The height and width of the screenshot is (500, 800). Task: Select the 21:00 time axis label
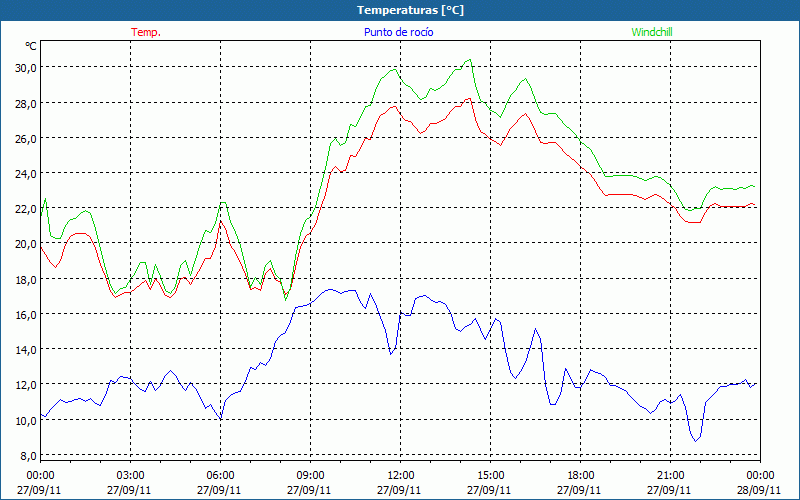(671, 475)
